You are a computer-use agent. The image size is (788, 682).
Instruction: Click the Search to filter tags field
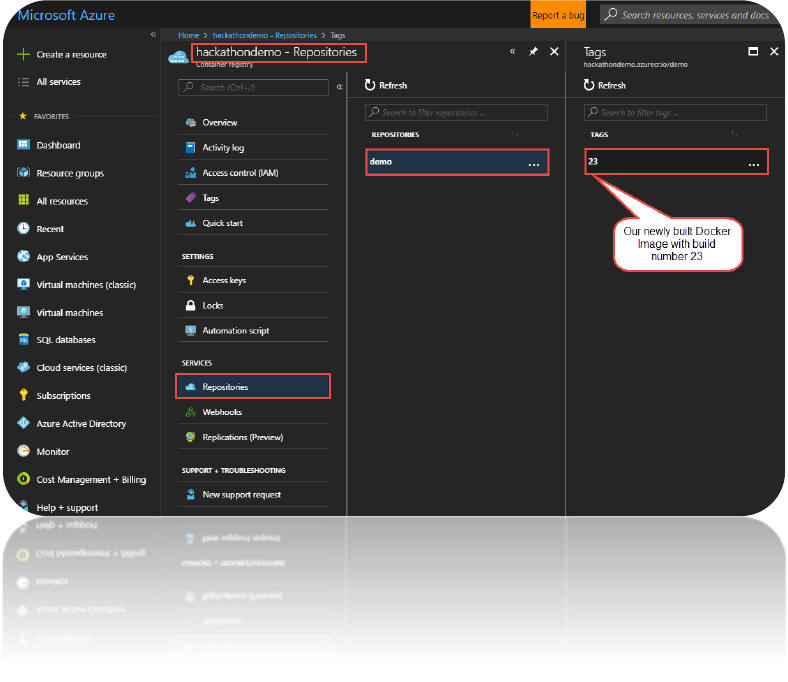click(675, 113)
